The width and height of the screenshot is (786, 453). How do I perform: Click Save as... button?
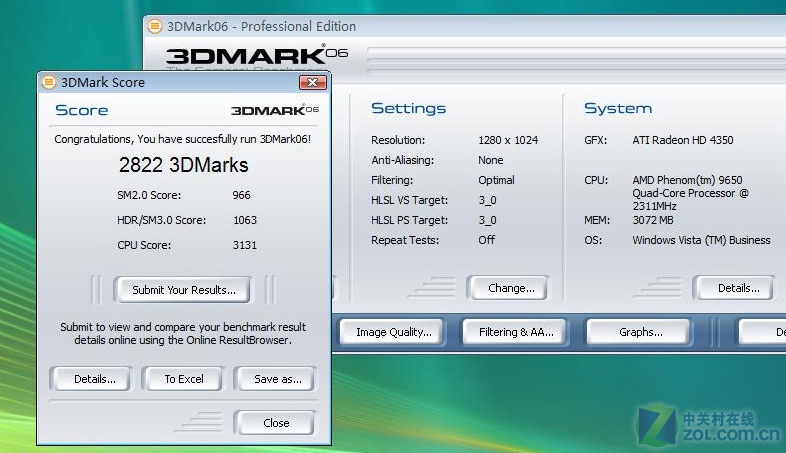pyautogui.click(x=278, y=379)
